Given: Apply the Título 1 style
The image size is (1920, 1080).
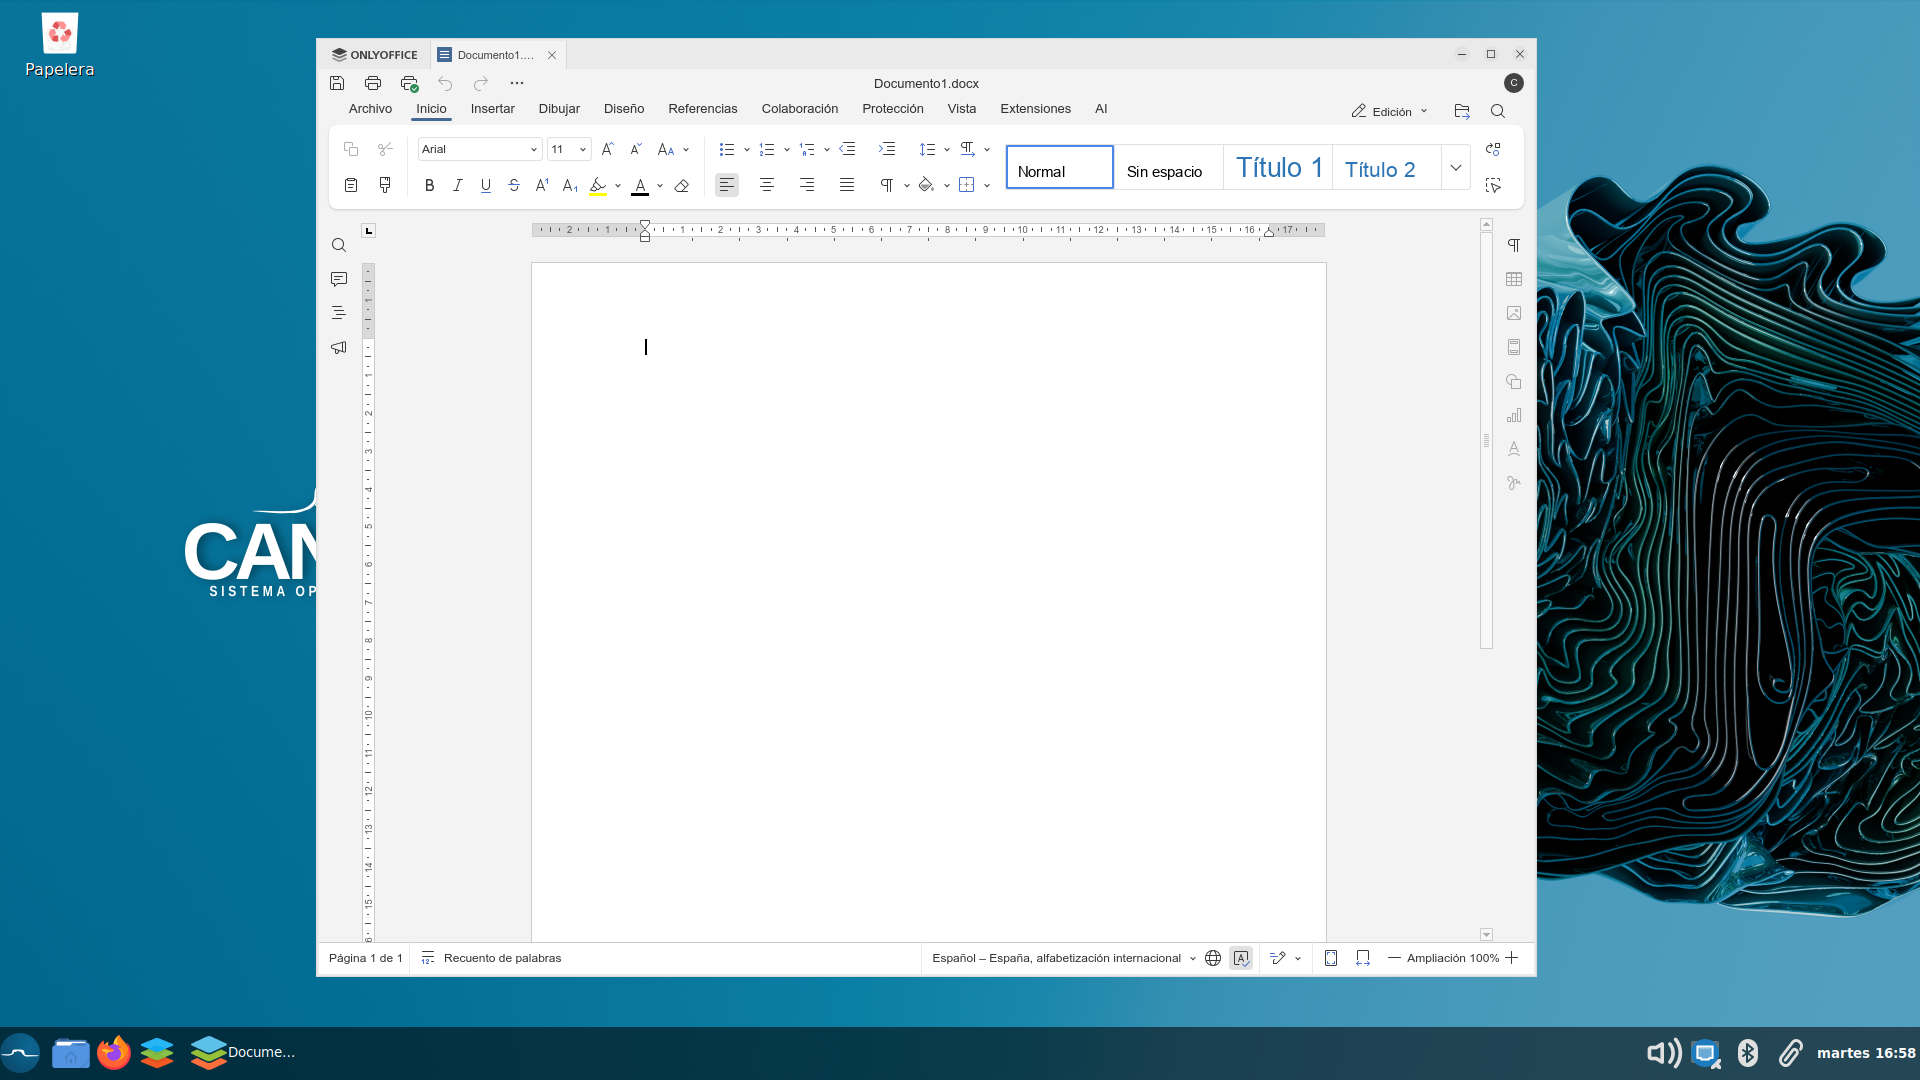Looking at the screenshot, I should [1278, 168].
